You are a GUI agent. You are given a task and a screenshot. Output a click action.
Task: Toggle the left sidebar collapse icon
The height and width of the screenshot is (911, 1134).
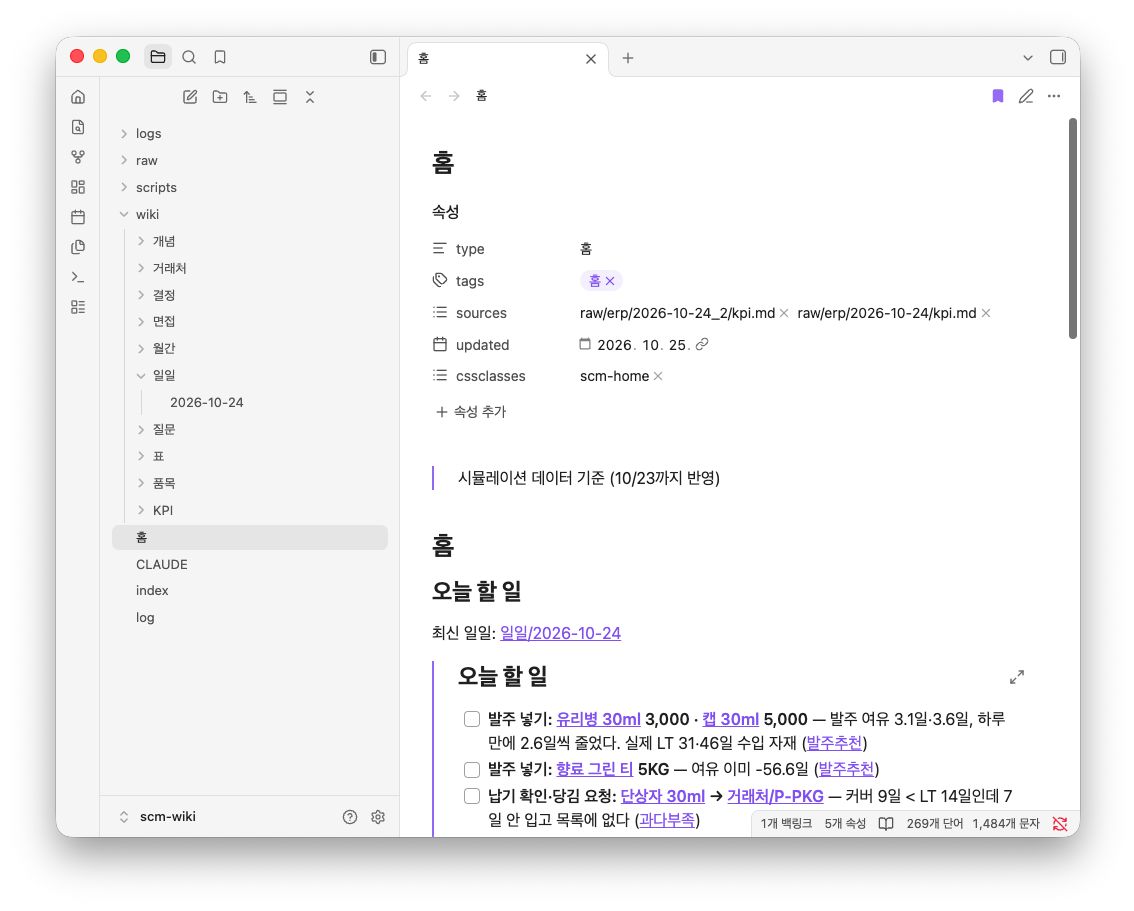pos(378,57)
